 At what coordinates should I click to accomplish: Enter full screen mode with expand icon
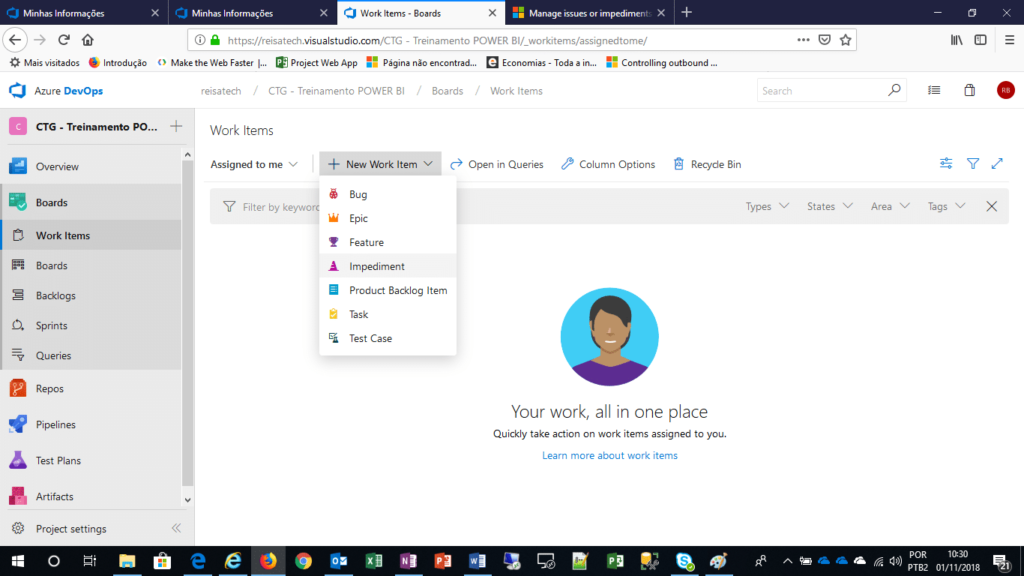[x=997, y=164]
